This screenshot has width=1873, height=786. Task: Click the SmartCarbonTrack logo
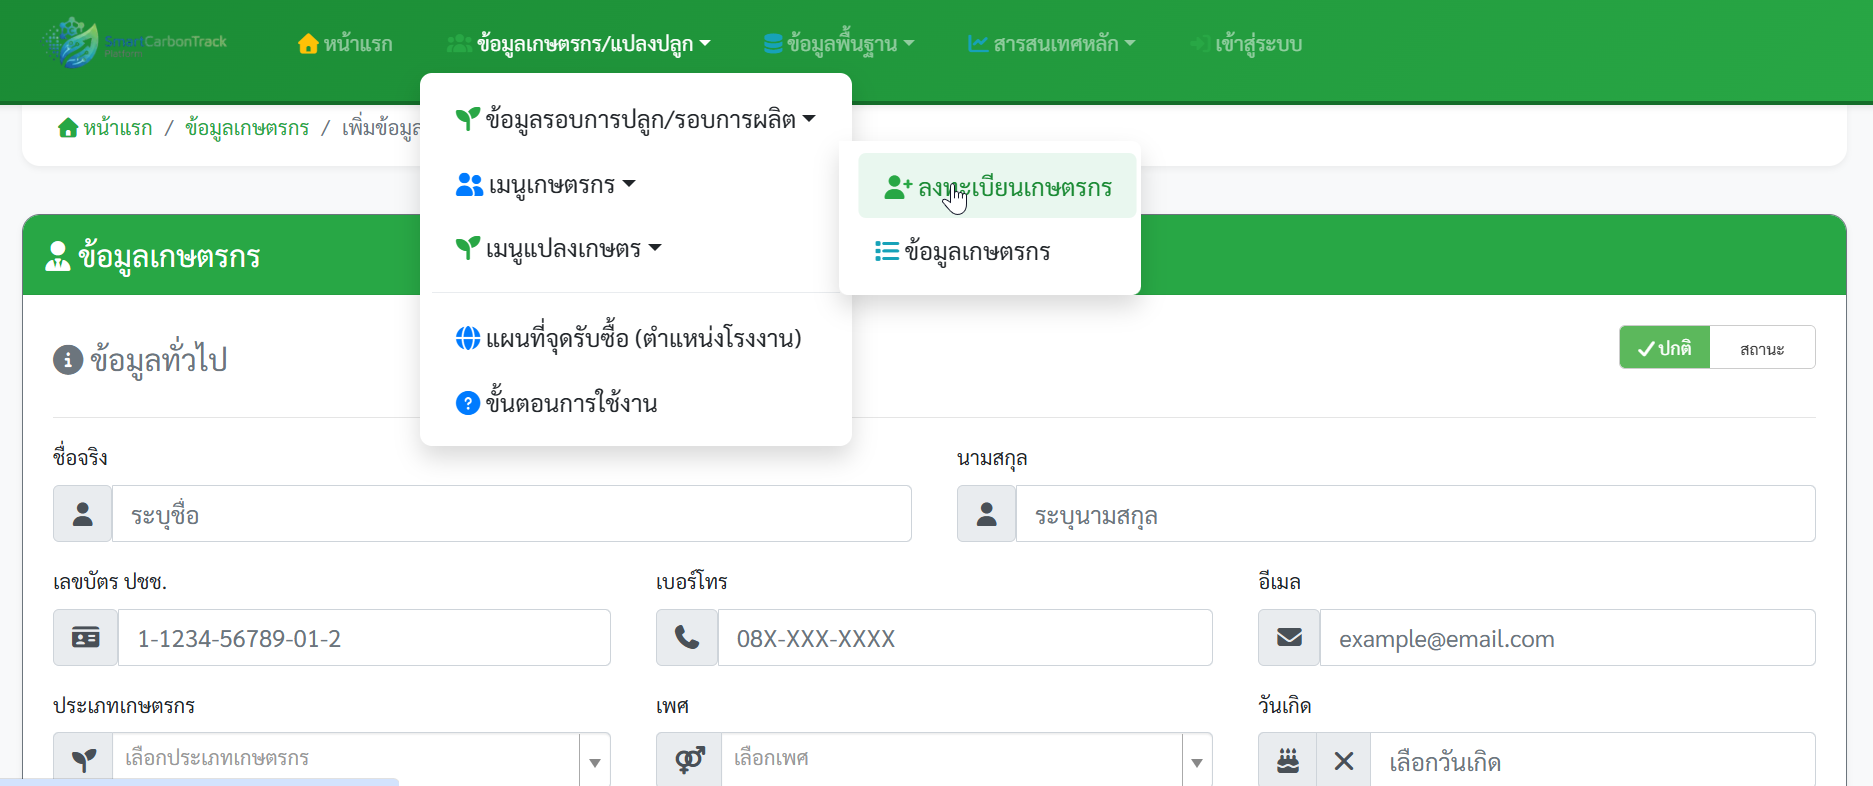pos(135,43)
